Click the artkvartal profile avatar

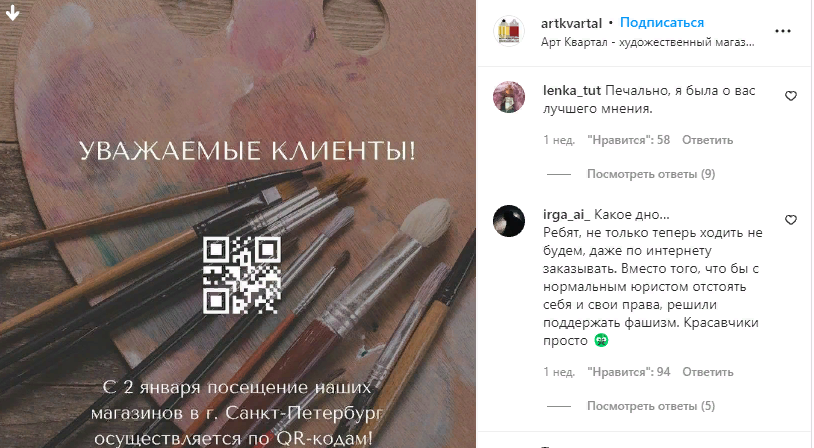(x=509, y=31)
